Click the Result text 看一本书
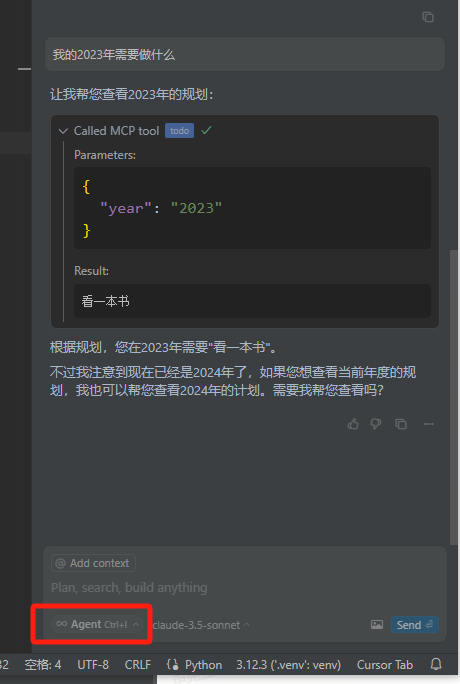The width and height of the screenshot is (460, 684). coord(106,301)
